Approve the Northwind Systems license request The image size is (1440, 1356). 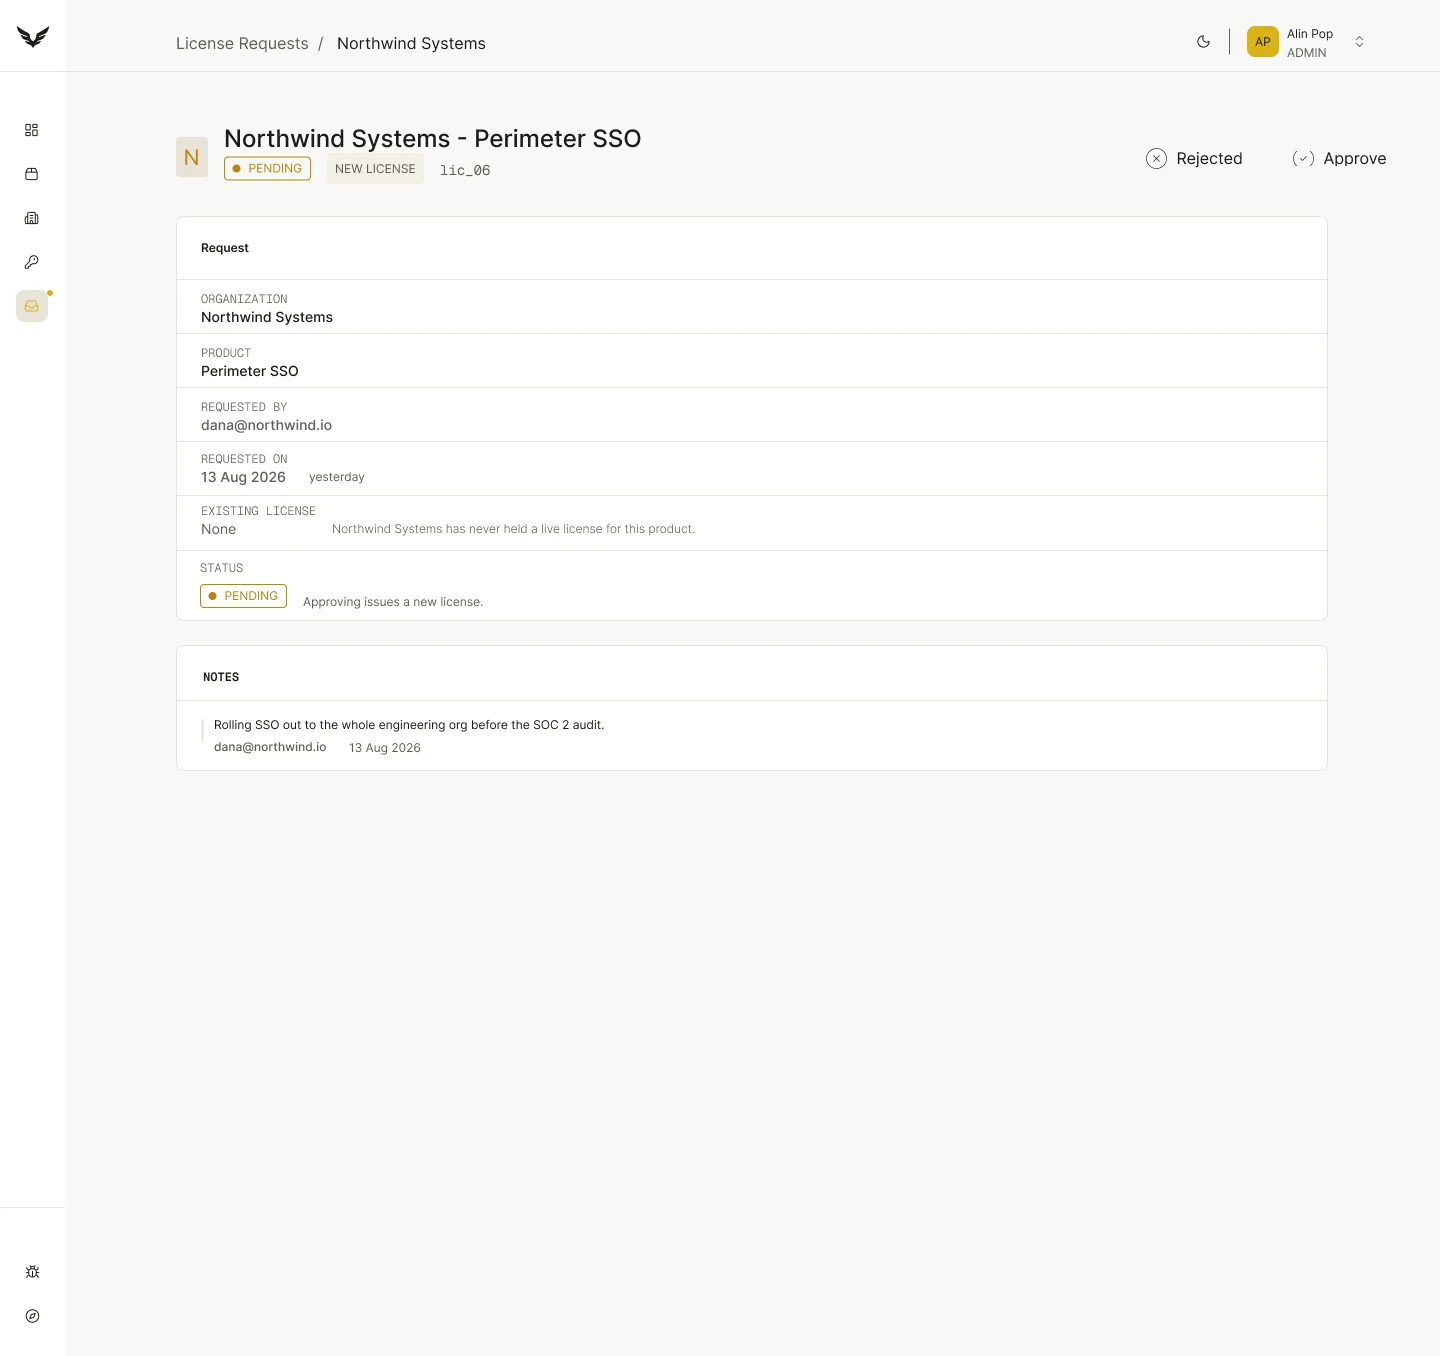1339,158
